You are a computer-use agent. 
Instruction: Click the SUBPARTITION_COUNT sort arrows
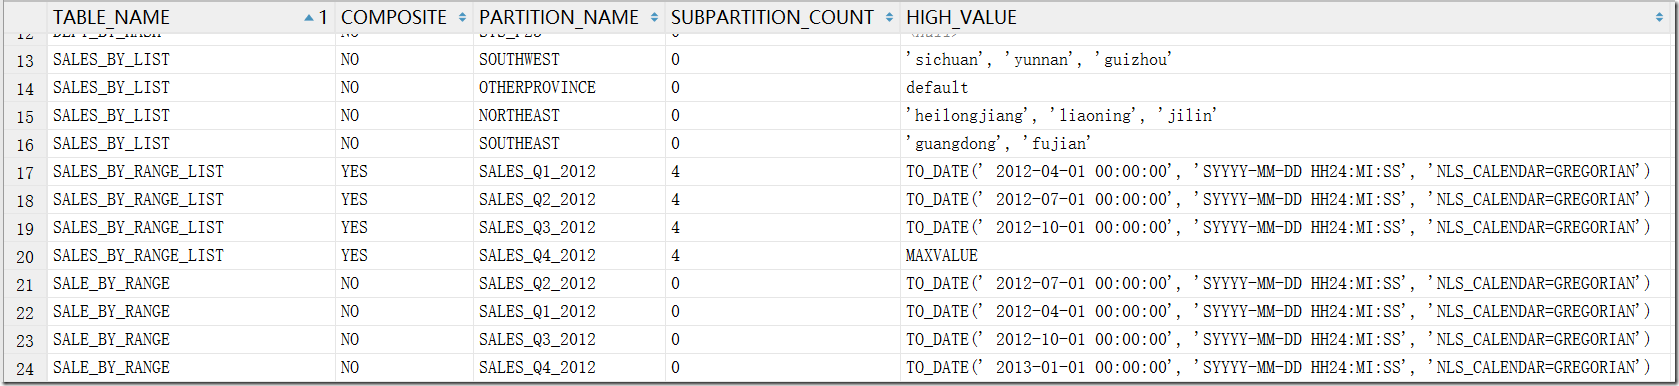point(889,17)
